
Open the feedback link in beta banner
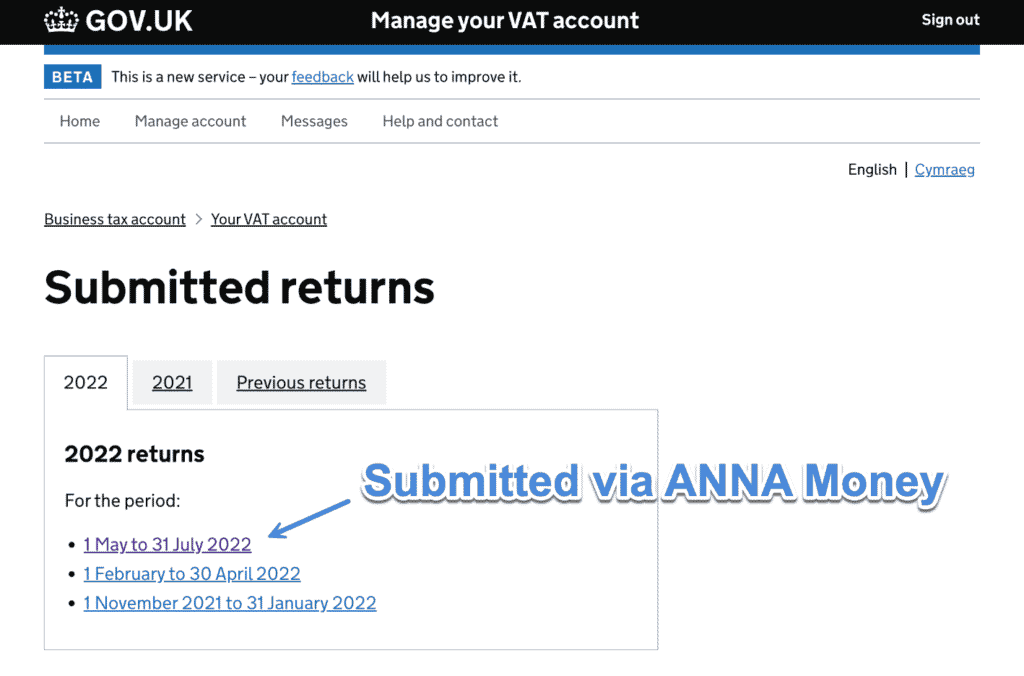[323, 77]
